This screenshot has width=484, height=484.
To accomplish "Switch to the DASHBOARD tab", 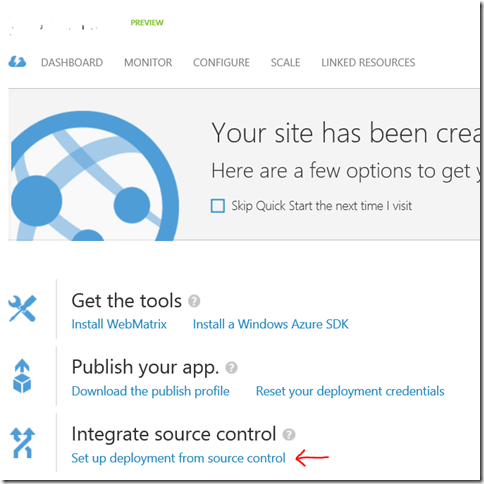I will tap(72, 62).
